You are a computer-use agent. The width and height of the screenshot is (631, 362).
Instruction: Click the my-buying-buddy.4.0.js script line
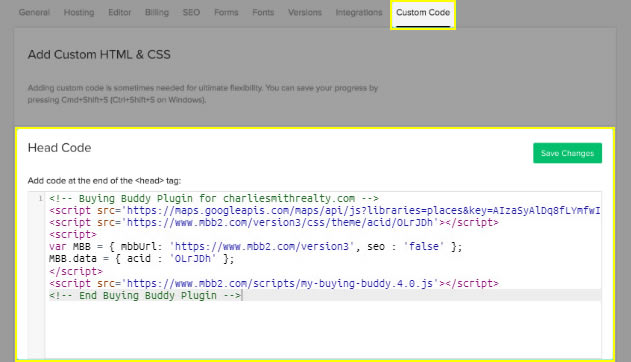(x=274, y=283)
